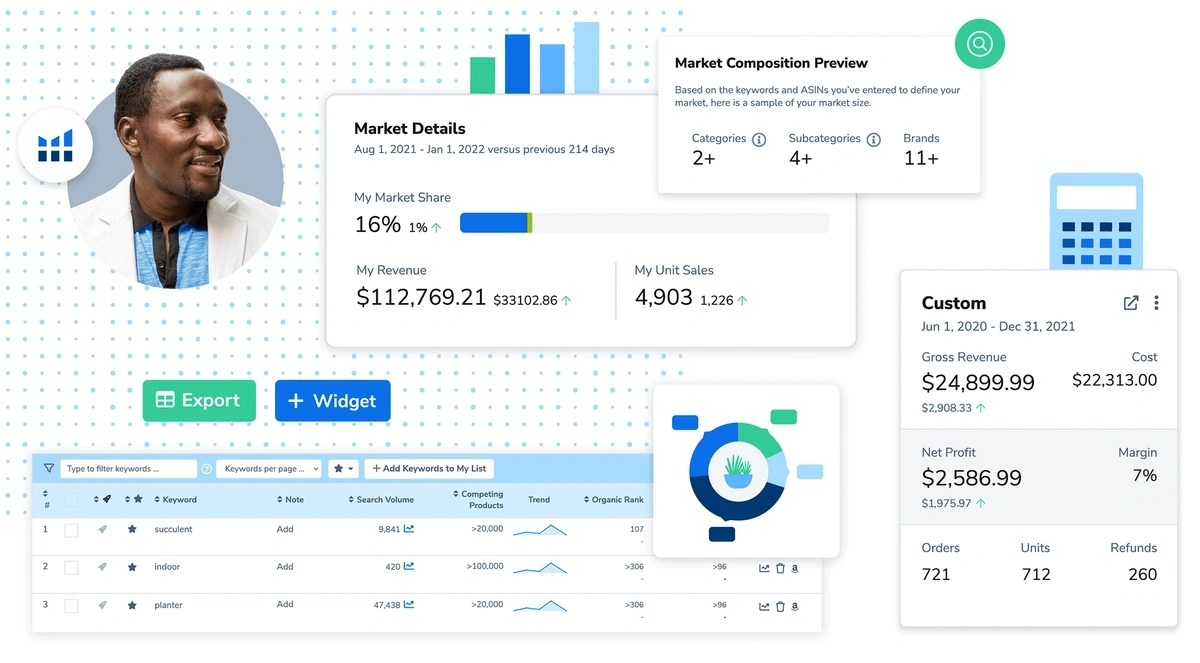Image resolution: width=1200 pixels, height=663 pixels.
Task: Click Add Keywords to My List
Action: coord(429,468)
